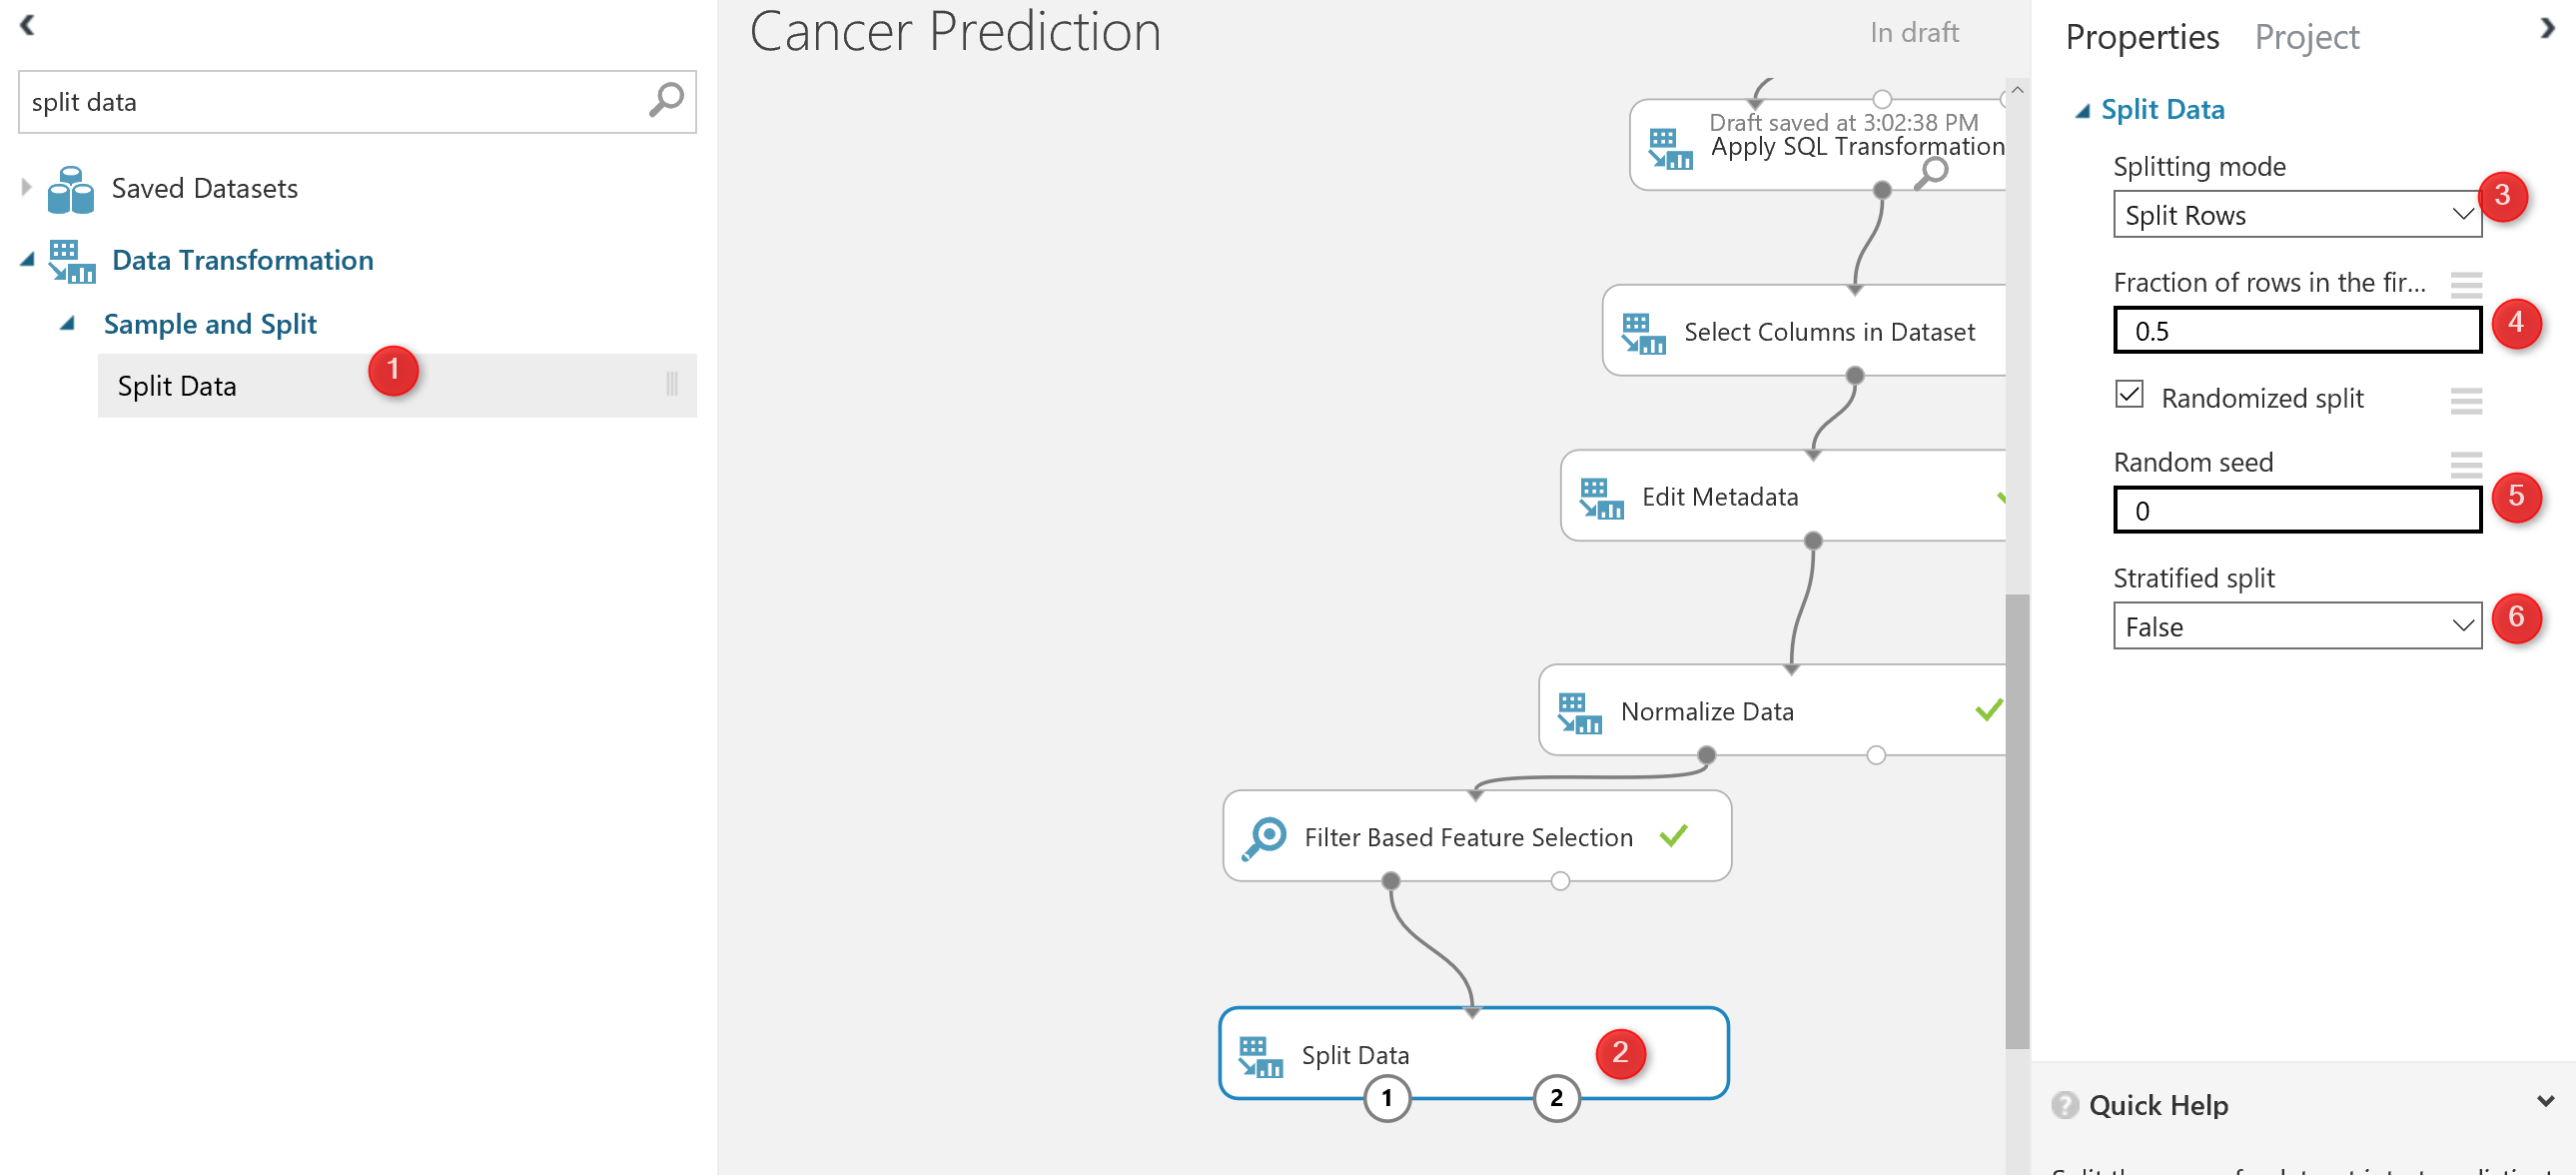Click the Edit Metadata module icon
Viewport: 2576px width, 1175px height.
(x=1601, y=497)
